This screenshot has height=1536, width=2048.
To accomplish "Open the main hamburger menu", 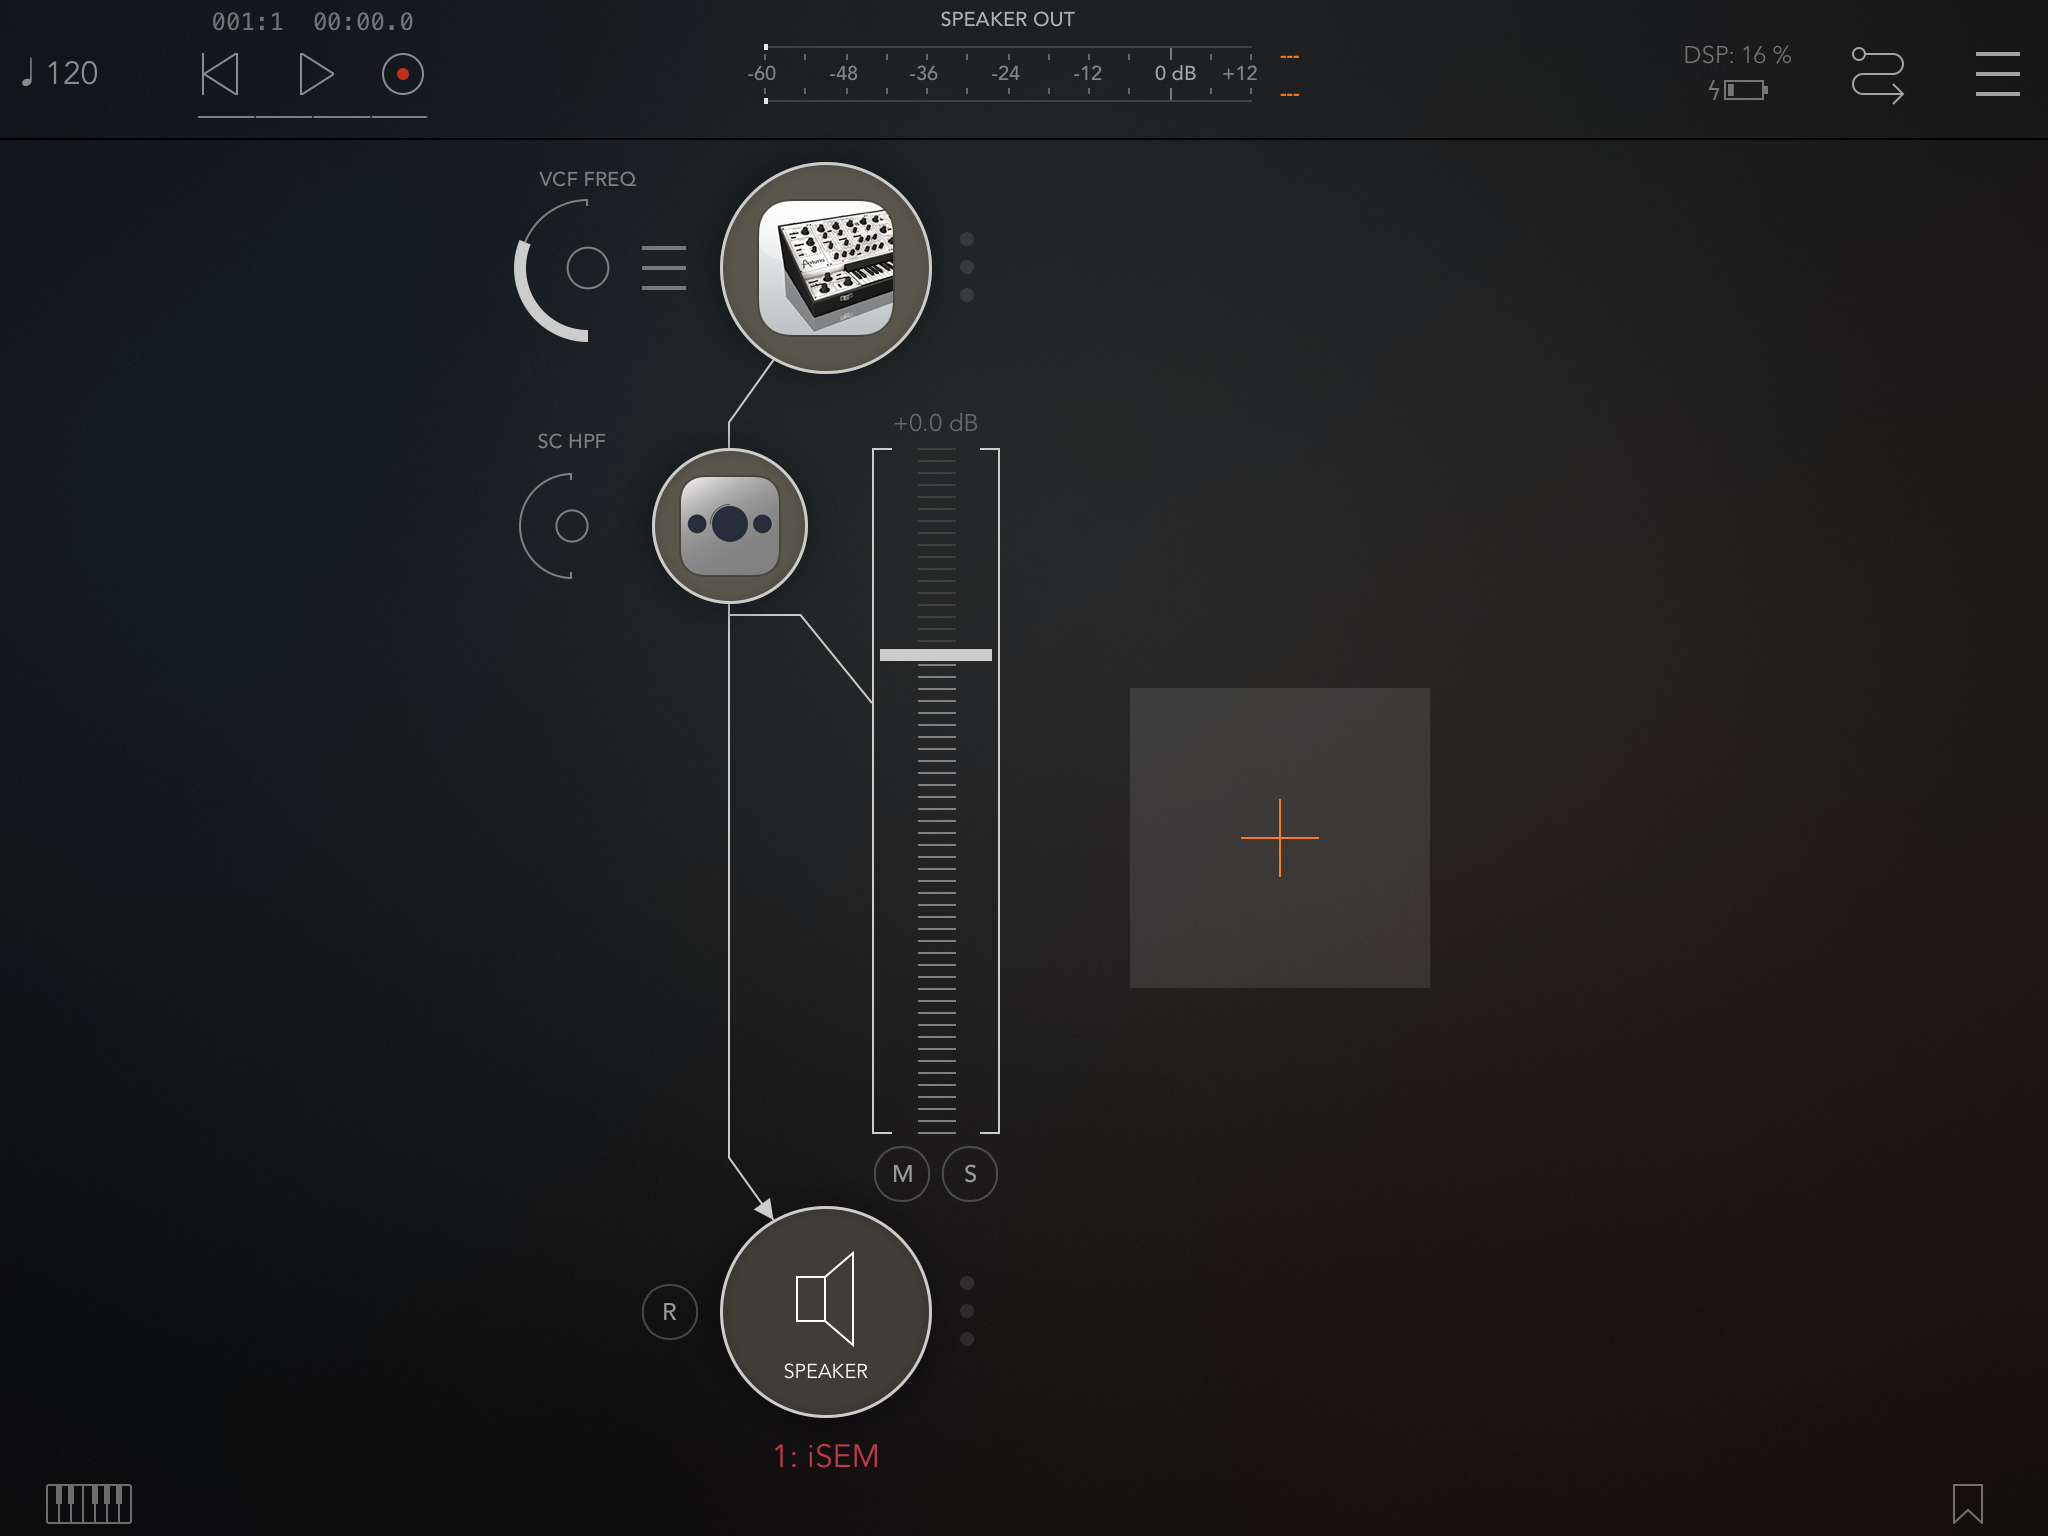I will pyautogui.click(x=1997, y=75).
